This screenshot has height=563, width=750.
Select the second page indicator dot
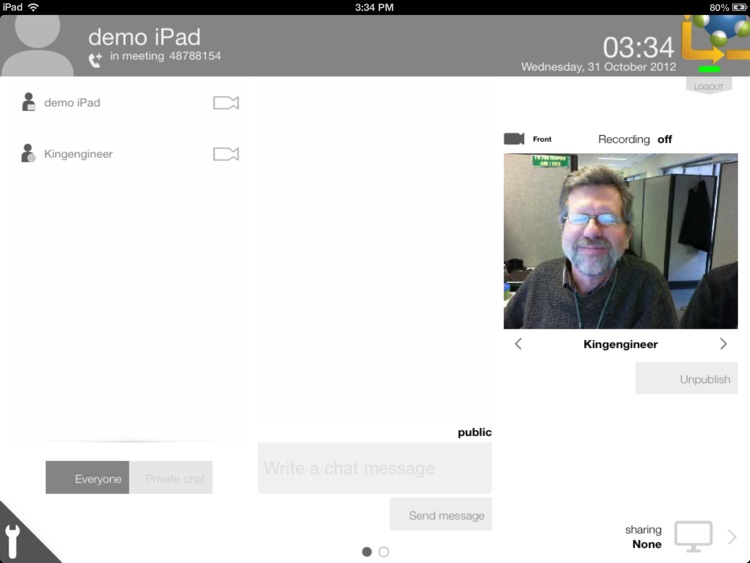click(x=384, y=551)
